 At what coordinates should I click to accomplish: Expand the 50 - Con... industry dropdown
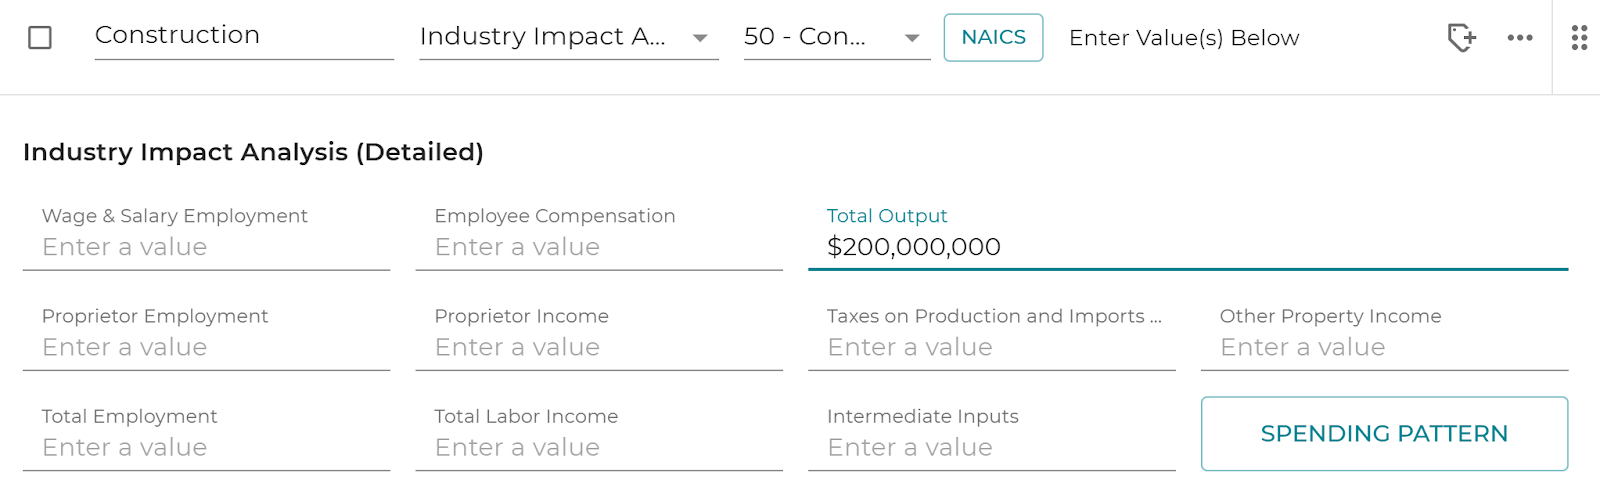pos(836,37)
